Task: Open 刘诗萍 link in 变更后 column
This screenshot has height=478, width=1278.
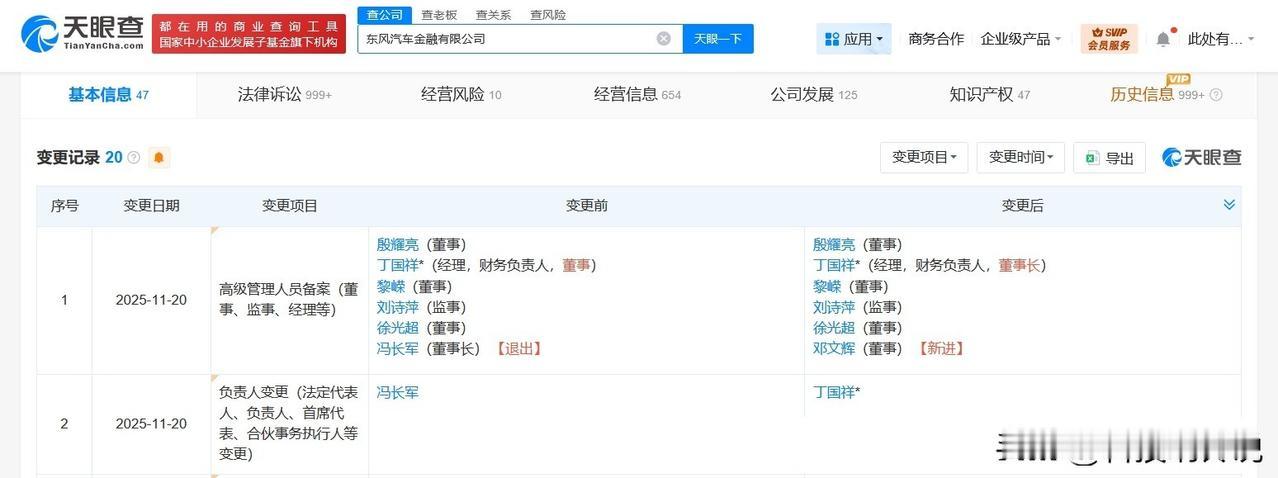Action: [834, 307]
